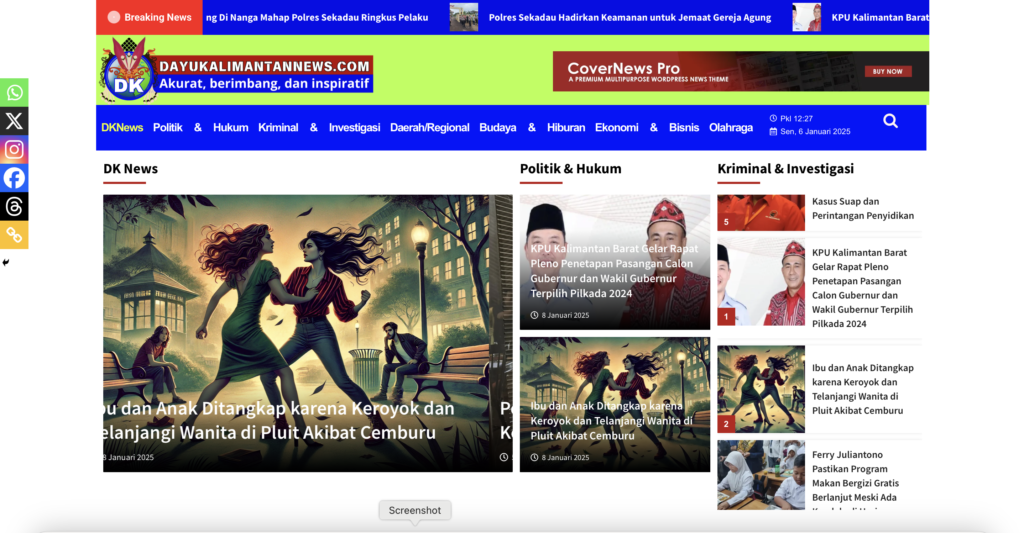1024x533 pixels.
Task: Open Ferry Juliantono article thumbnail
Action: 760,475
